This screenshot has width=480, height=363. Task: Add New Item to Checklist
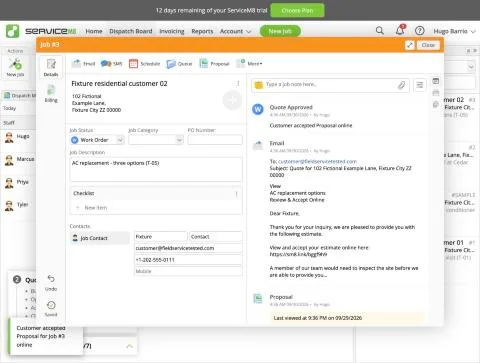pyautogui.click(x=96, y=208)
